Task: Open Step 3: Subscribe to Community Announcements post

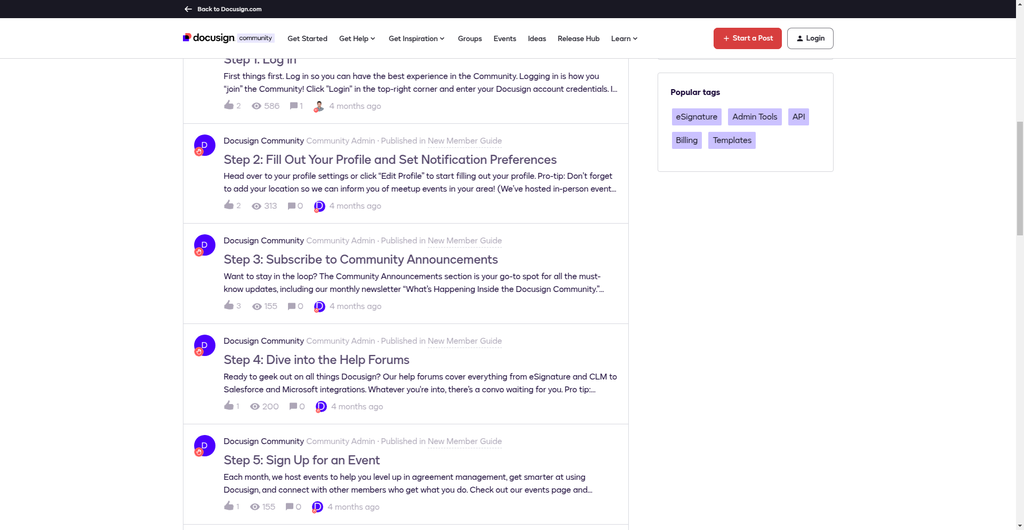Action: 360,260
